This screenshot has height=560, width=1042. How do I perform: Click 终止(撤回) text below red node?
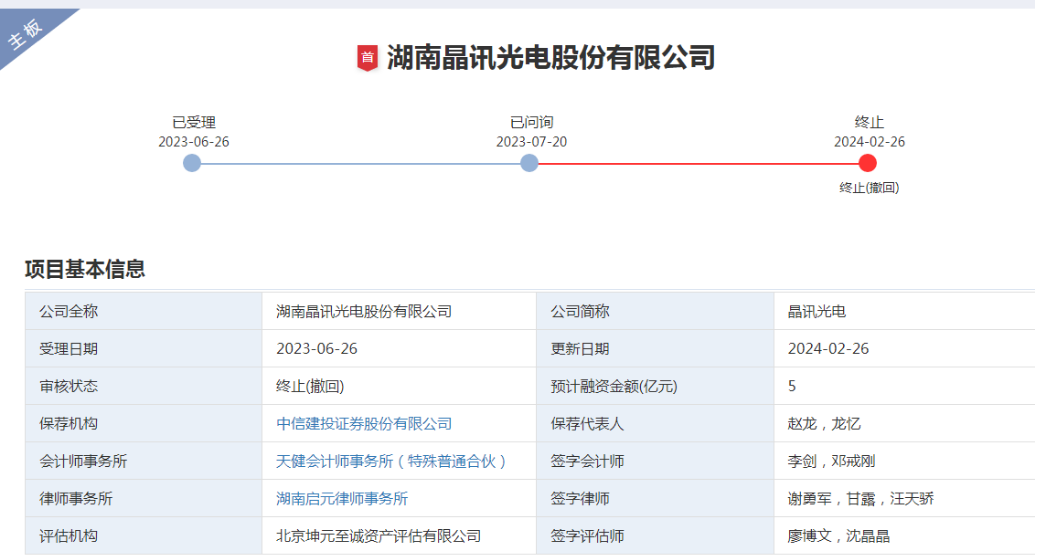(x=869, y=188)
